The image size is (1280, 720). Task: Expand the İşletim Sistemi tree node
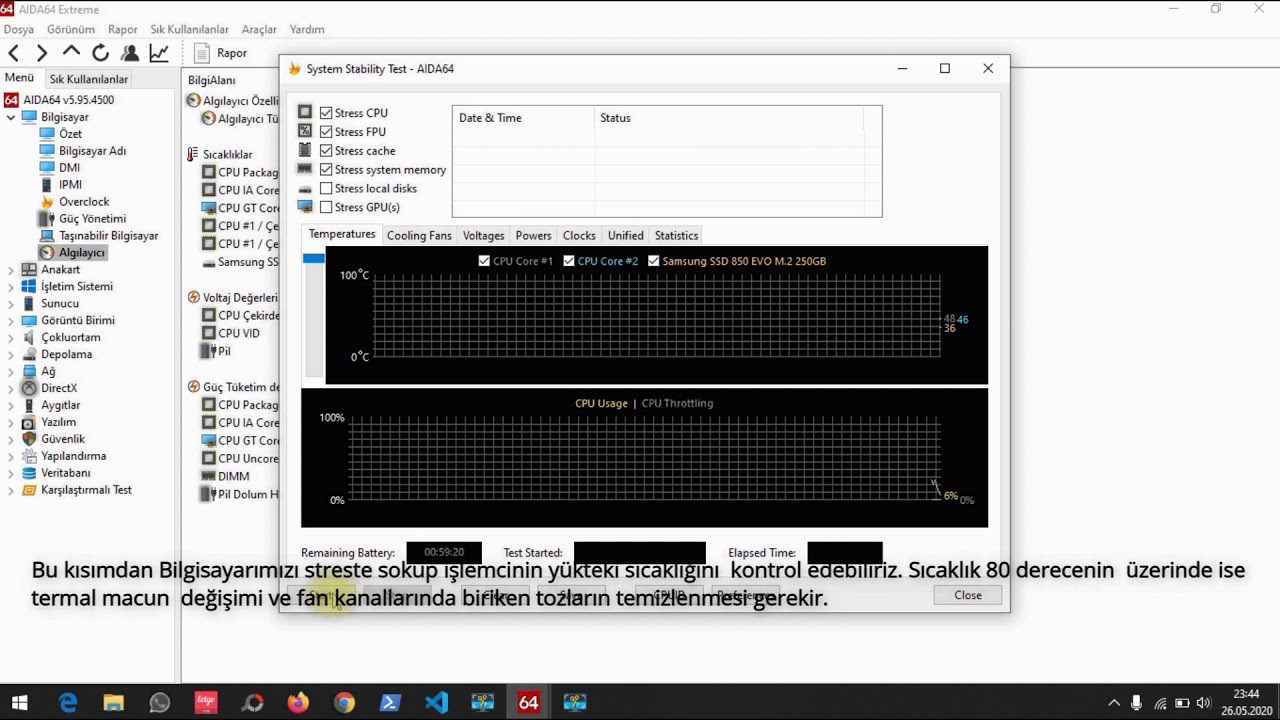point(11,287)
